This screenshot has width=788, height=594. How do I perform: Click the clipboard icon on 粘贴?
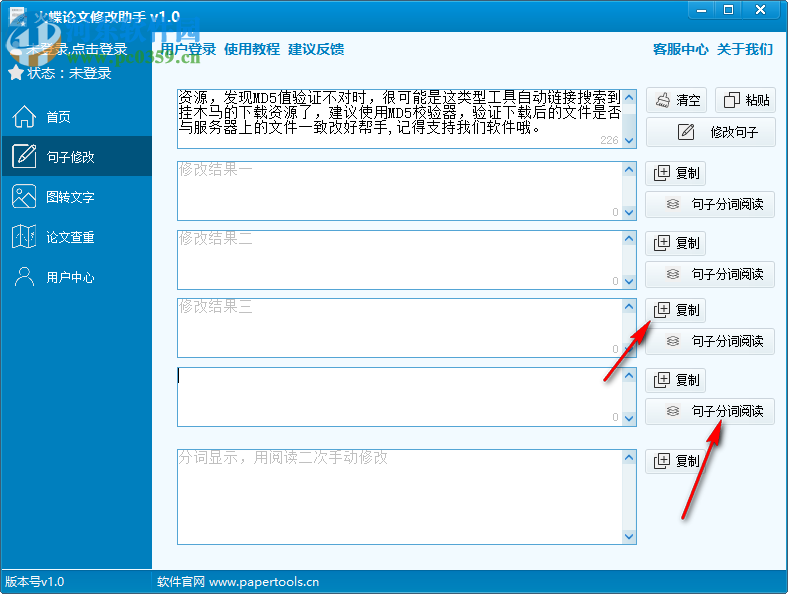(732, 100)
